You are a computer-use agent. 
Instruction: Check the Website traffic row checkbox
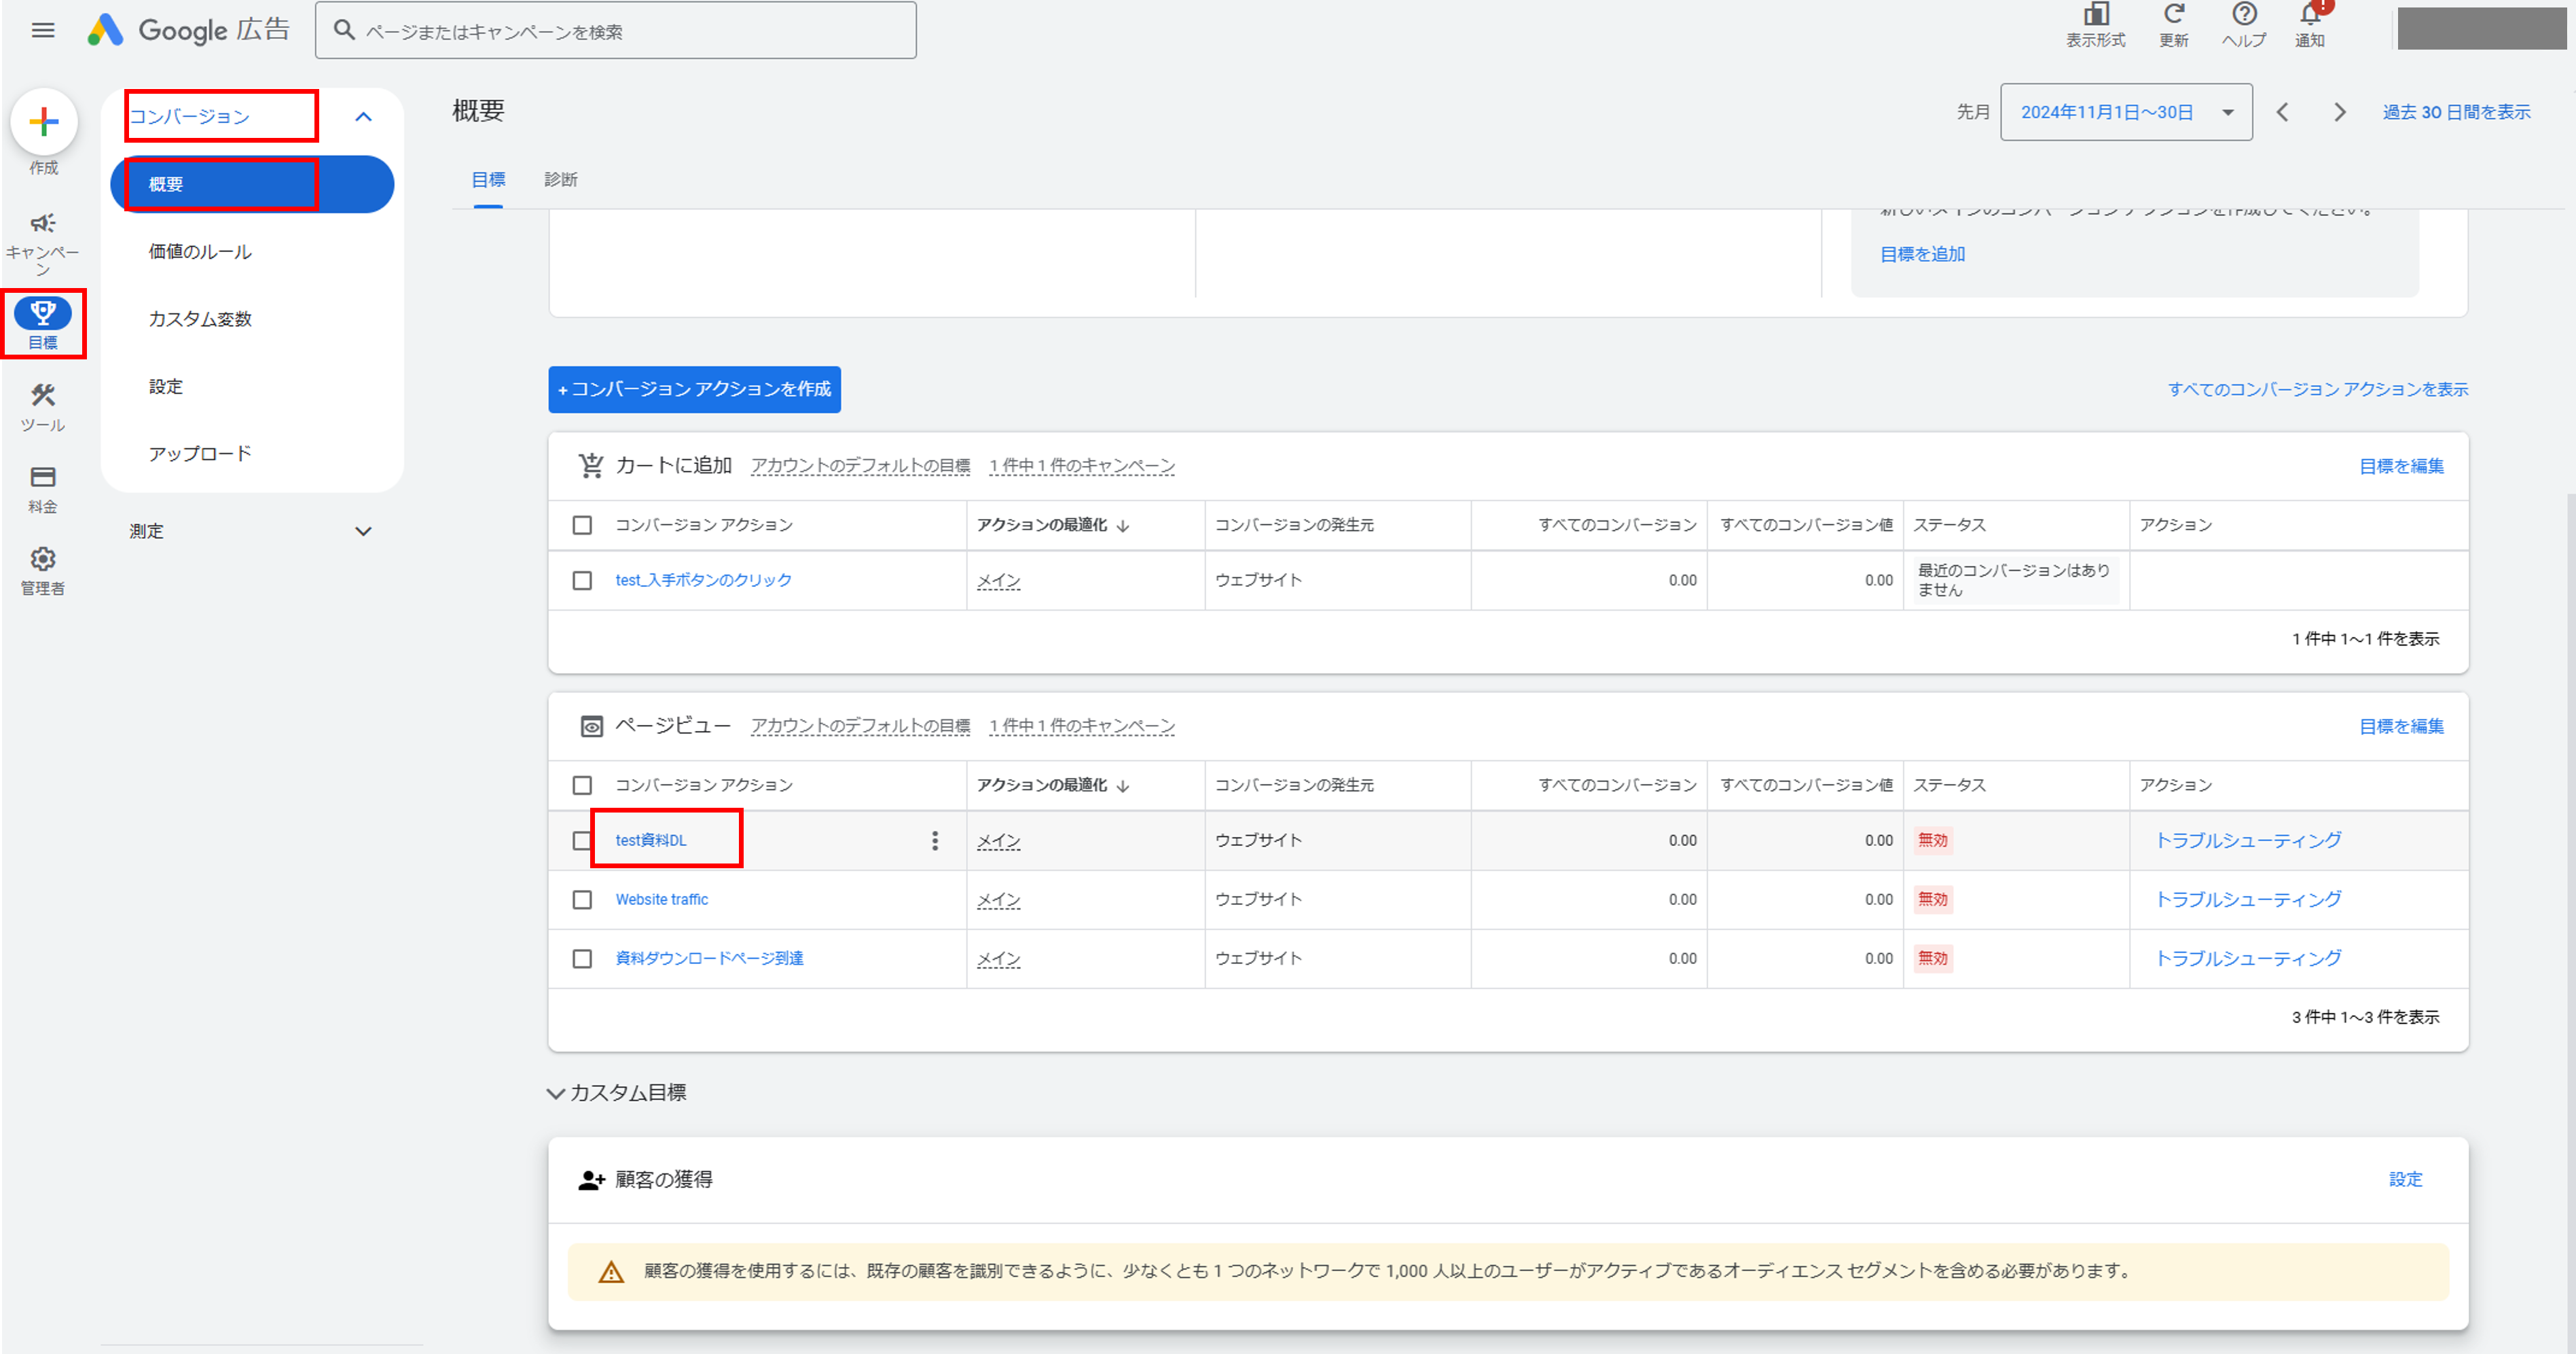point(582,900)
